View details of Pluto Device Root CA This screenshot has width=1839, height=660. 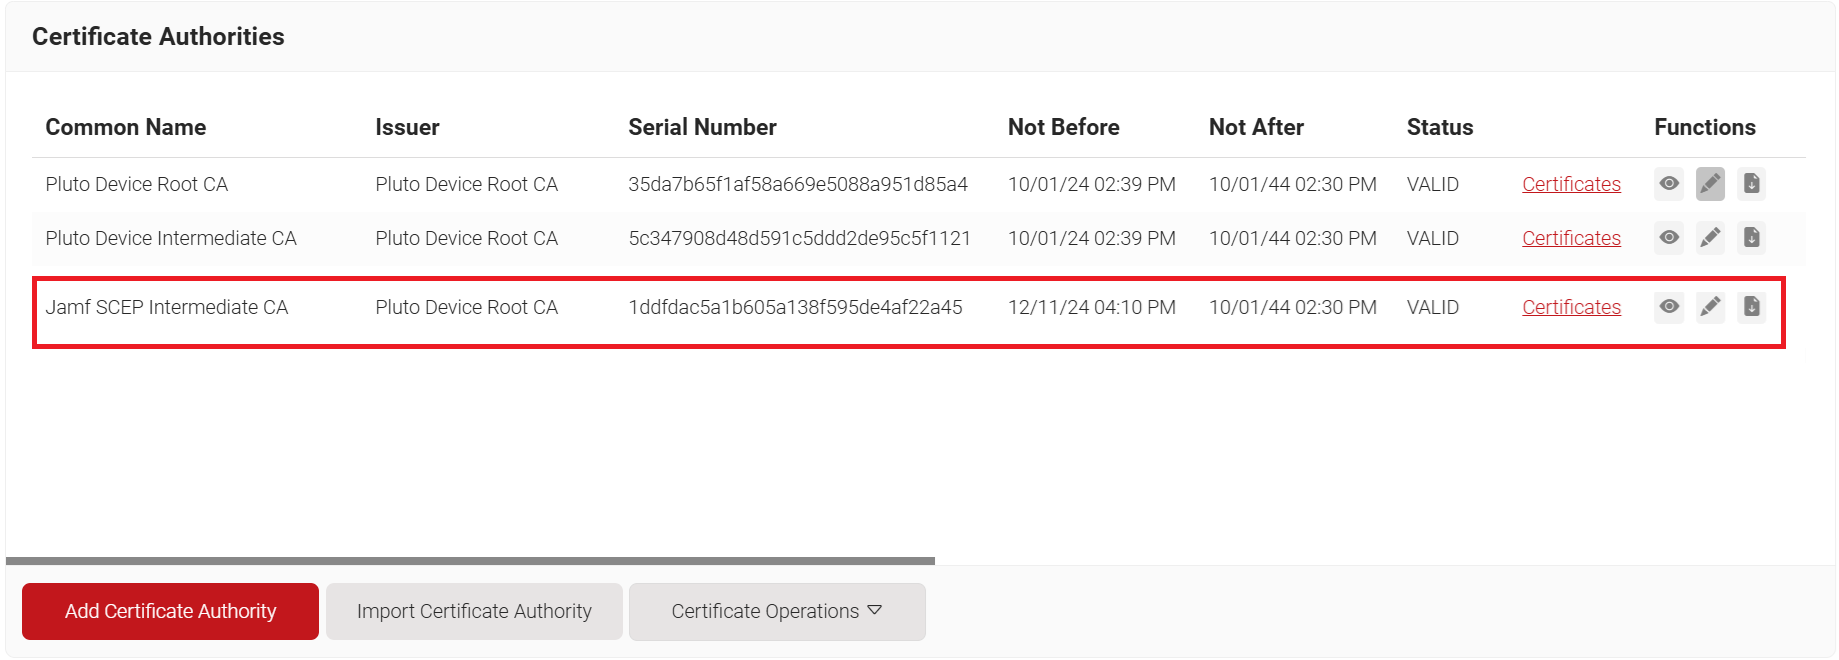pos(1669,184)
